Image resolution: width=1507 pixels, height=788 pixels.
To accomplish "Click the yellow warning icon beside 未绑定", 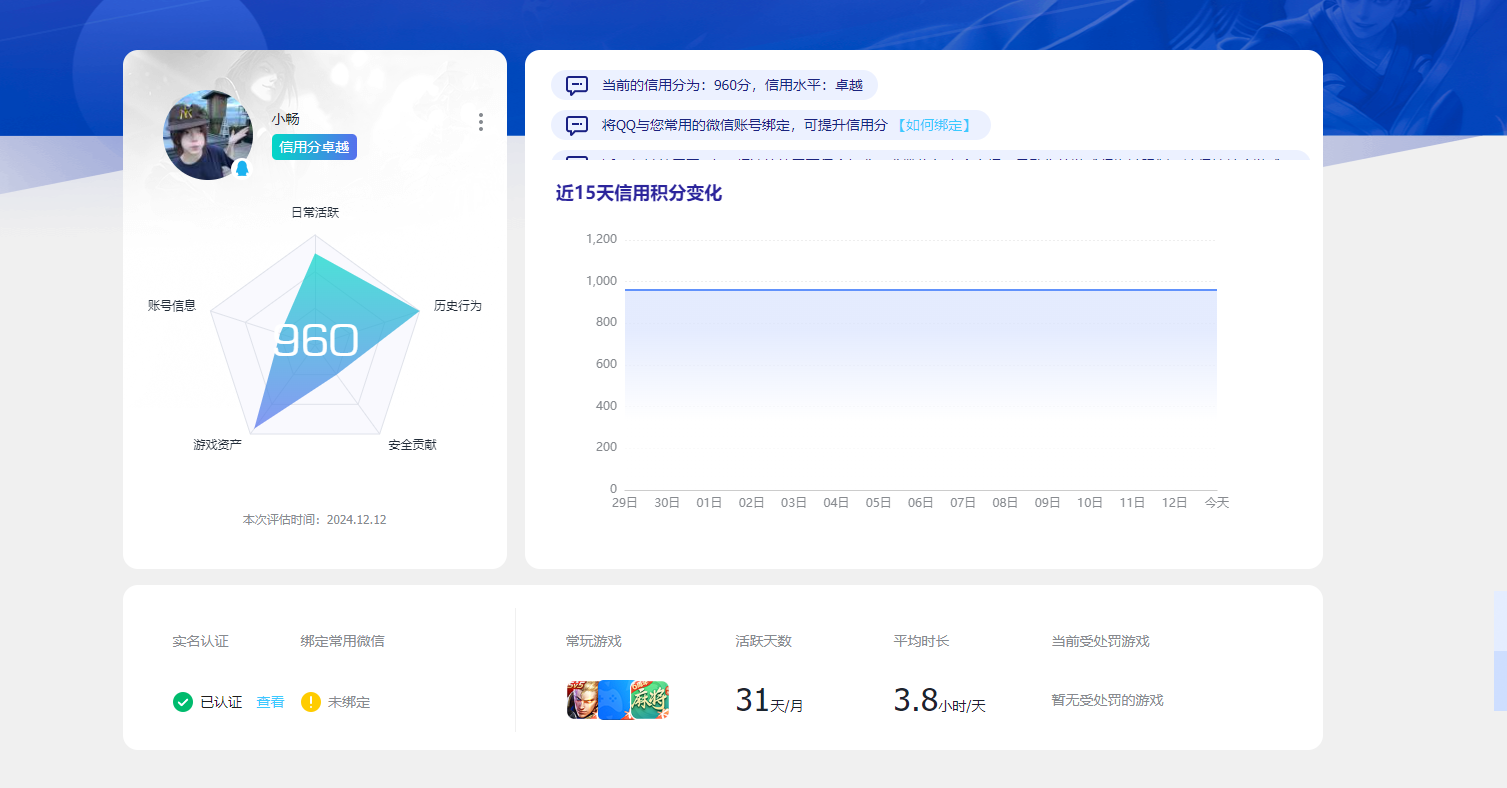I will tap(311, 702).
